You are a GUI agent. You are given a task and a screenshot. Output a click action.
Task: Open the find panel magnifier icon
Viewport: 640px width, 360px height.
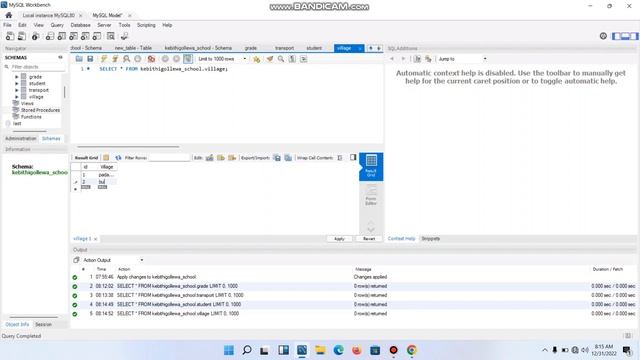coord(281,59)
